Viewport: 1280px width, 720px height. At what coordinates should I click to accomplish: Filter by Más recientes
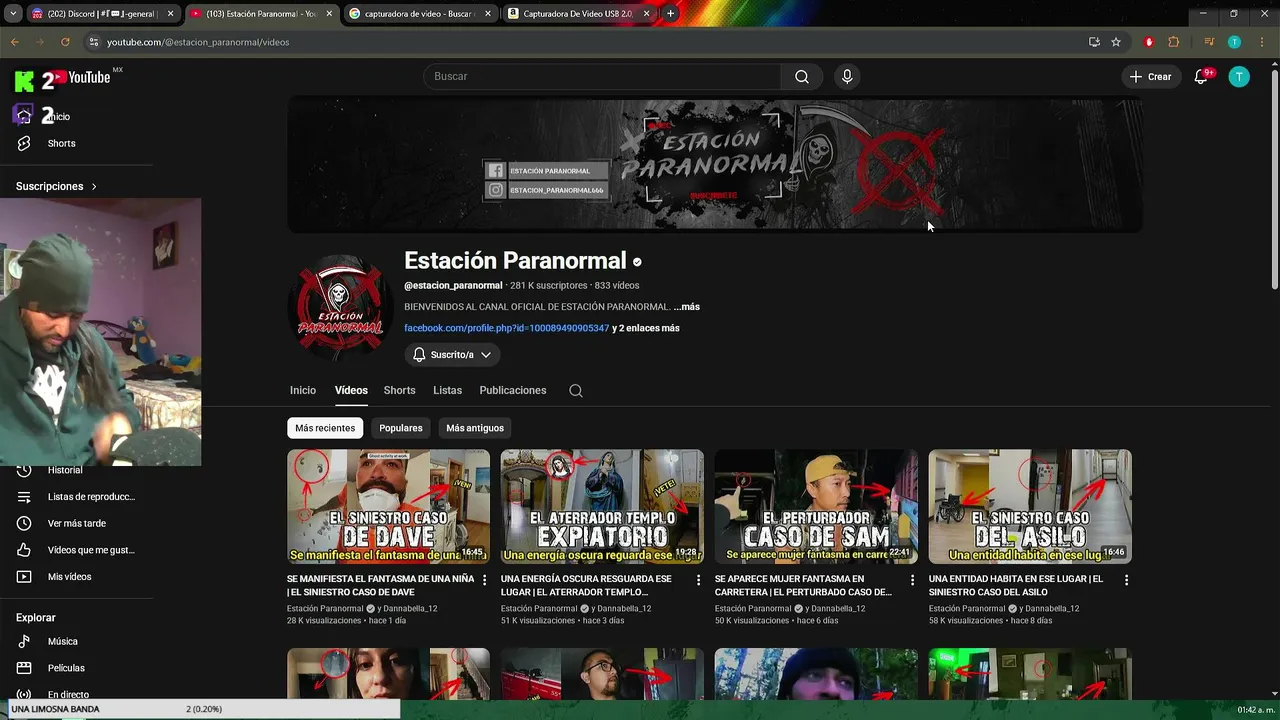click(x=325, y=428)
